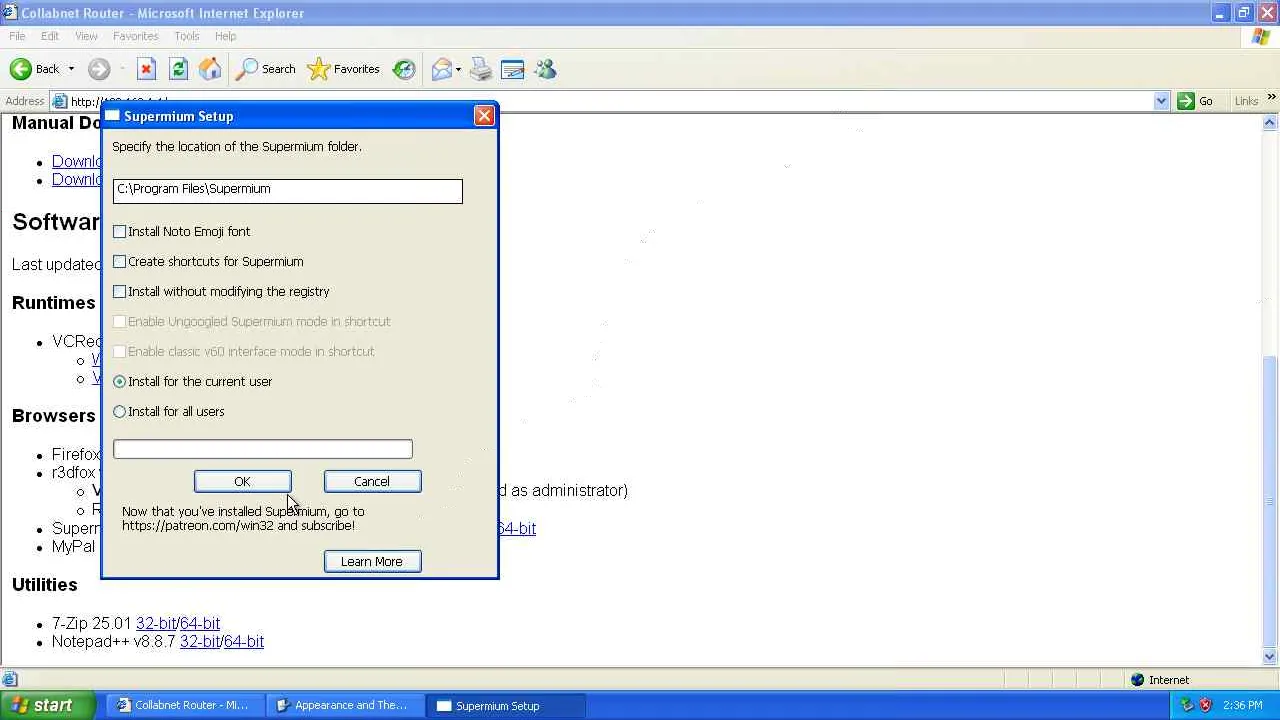
Task: Click the page icon in the Address bar
Action: pos(60,101)
